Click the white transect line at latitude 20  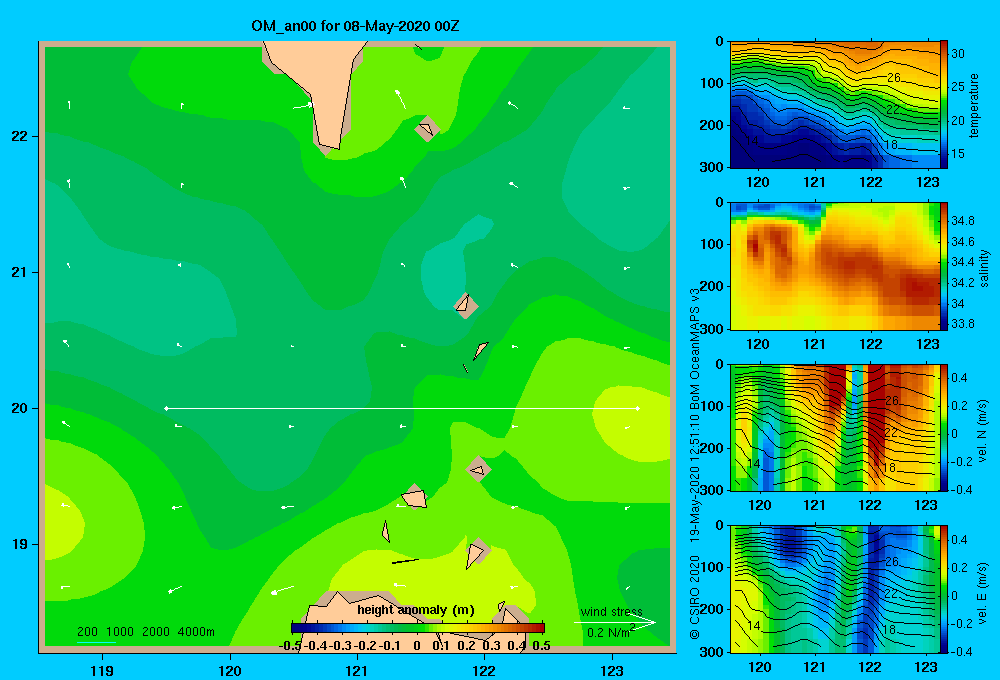coord(402,408)
